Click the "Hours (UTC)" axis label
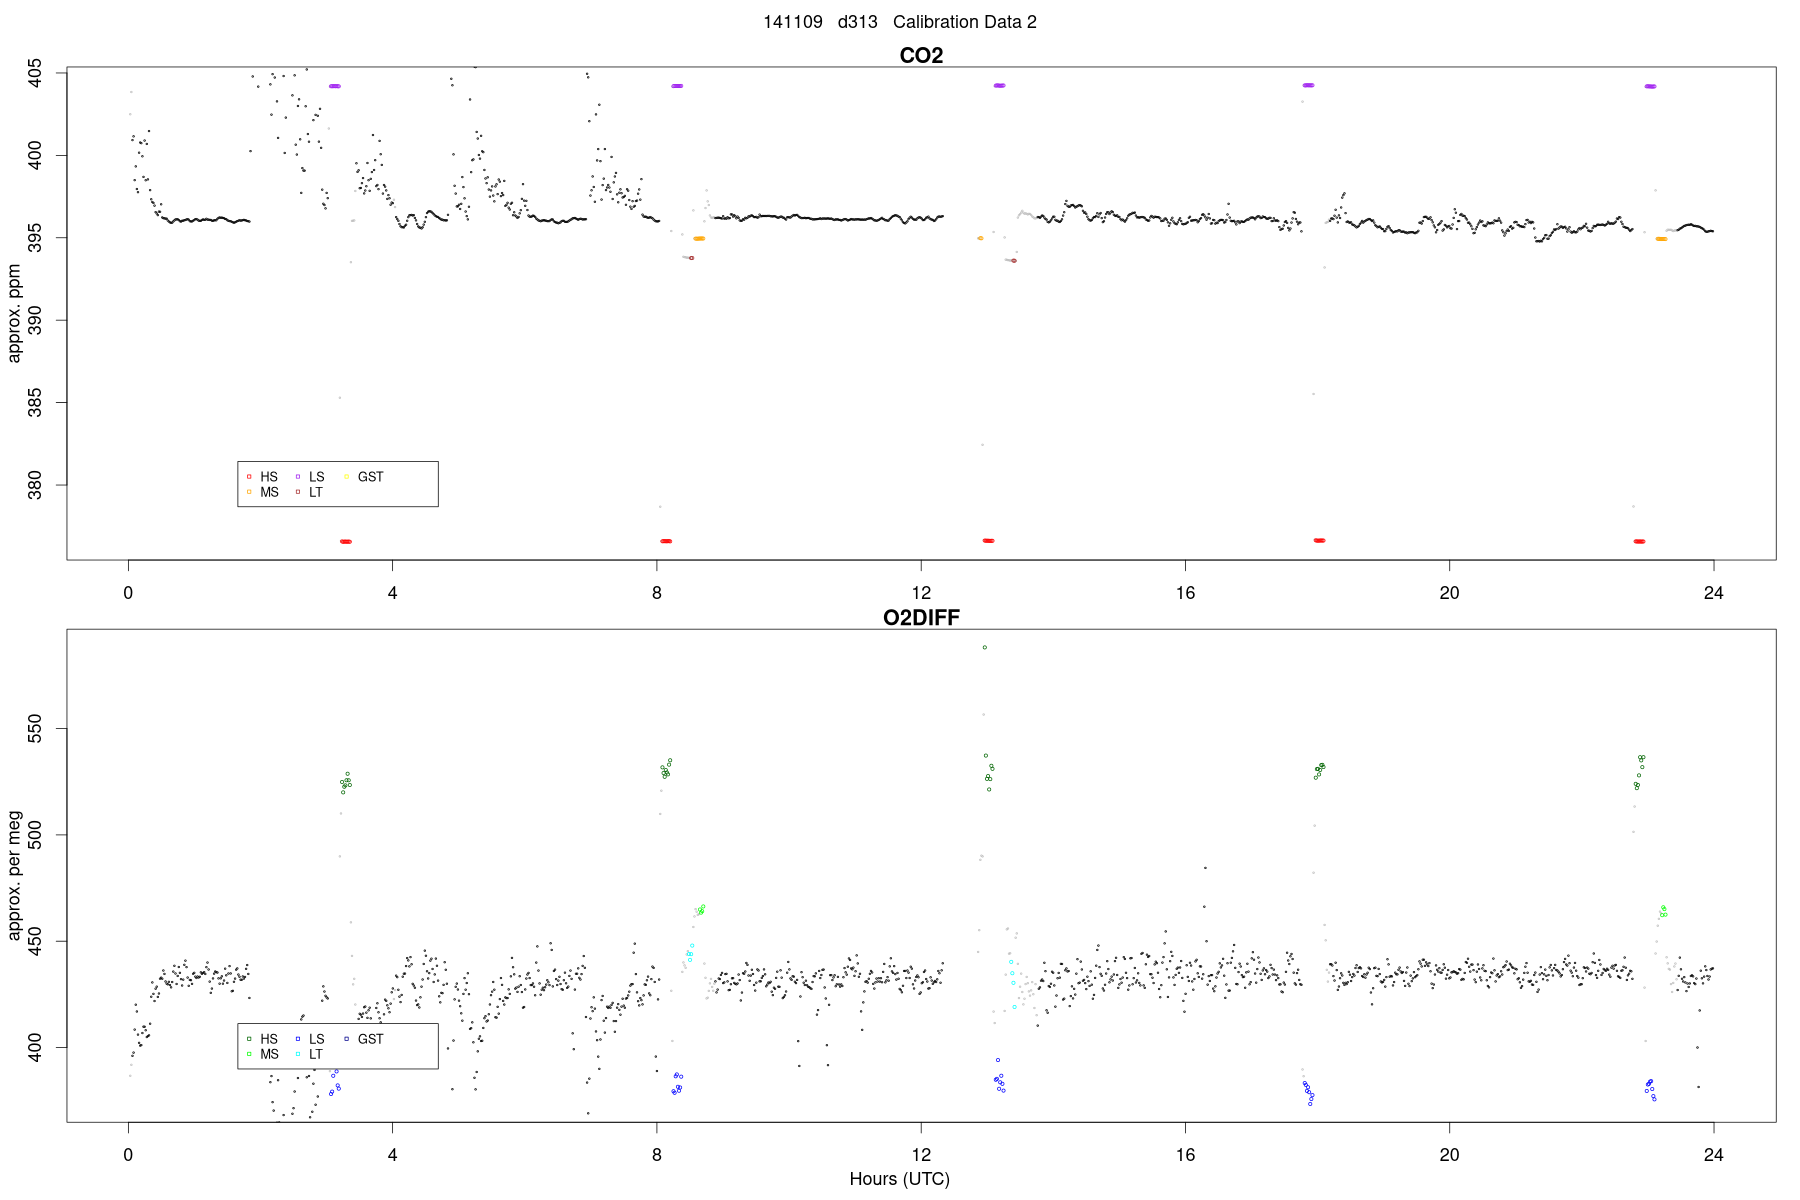 pyautogui.click(x=899, y=1179)
